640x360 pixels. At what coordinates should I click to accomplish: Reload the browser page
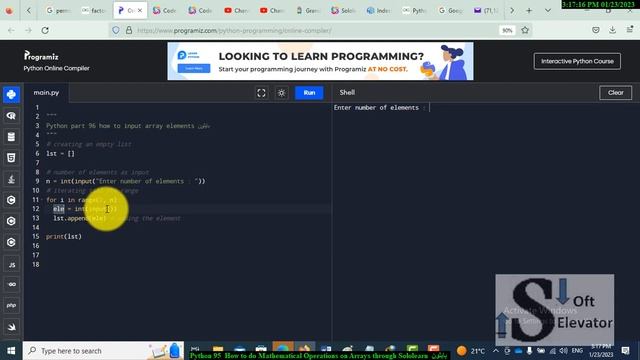(45, 30)
